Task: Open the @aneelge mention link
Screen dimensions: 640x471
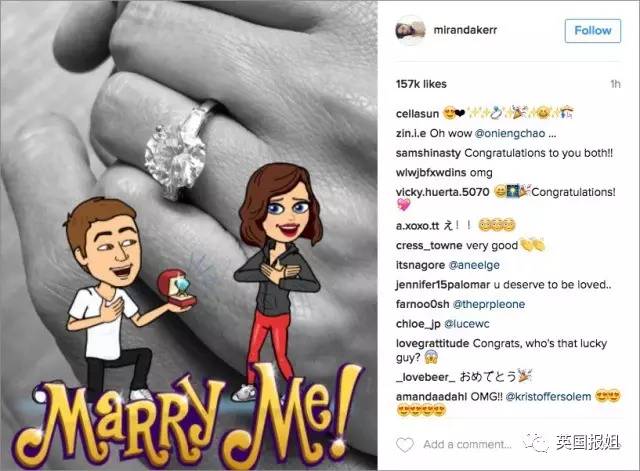Action: 474,265
